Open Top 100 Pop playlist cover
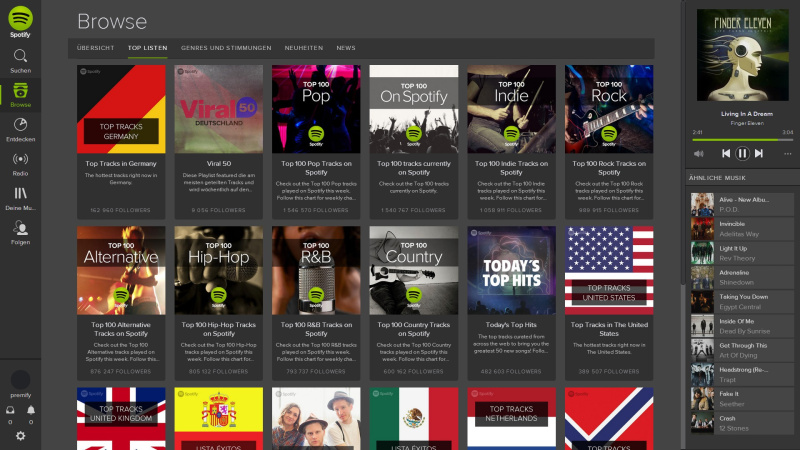Image resolution: width=800 pixels, height=450 pixels. [x=316, y=109]
